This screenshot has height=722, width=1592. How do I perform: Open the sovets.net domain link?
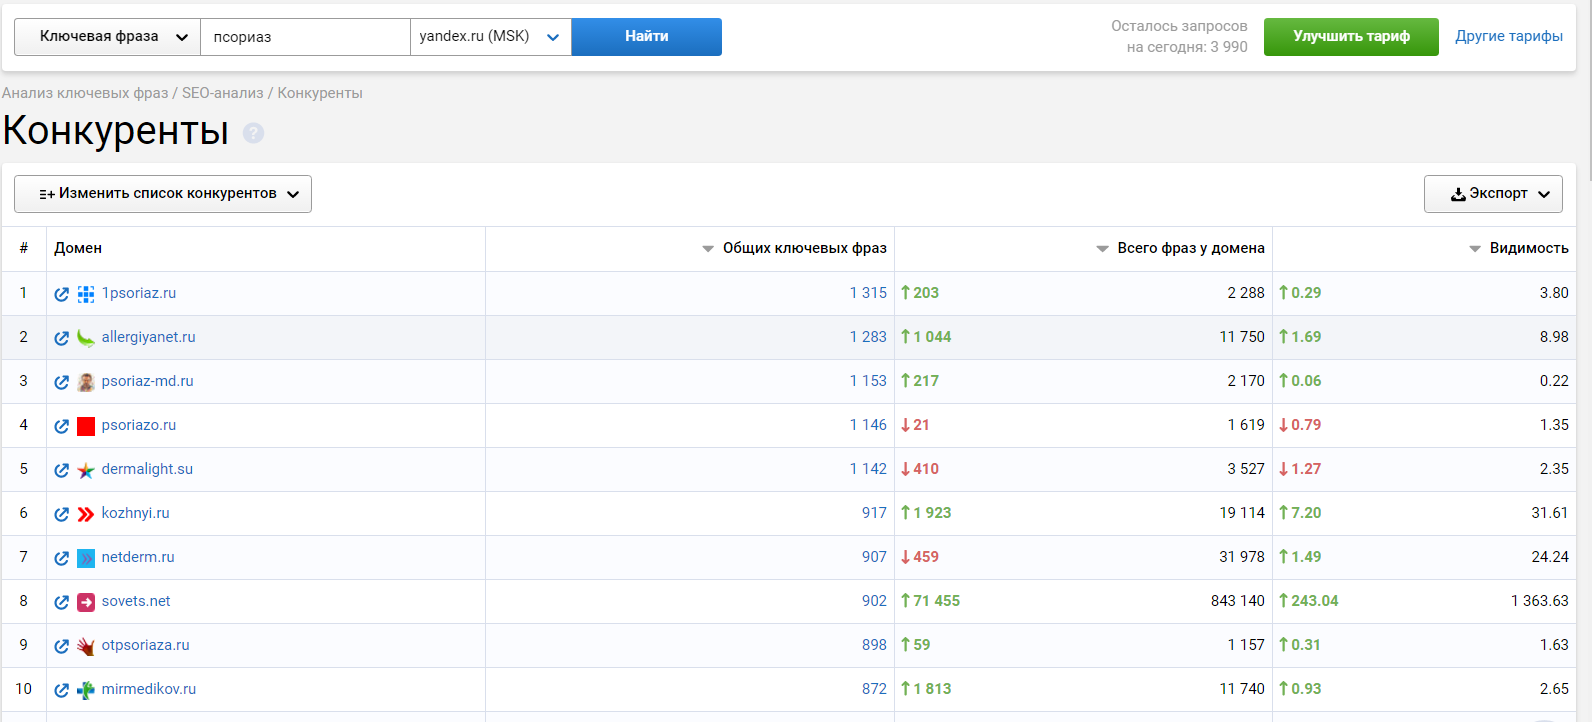pos(136,601)
